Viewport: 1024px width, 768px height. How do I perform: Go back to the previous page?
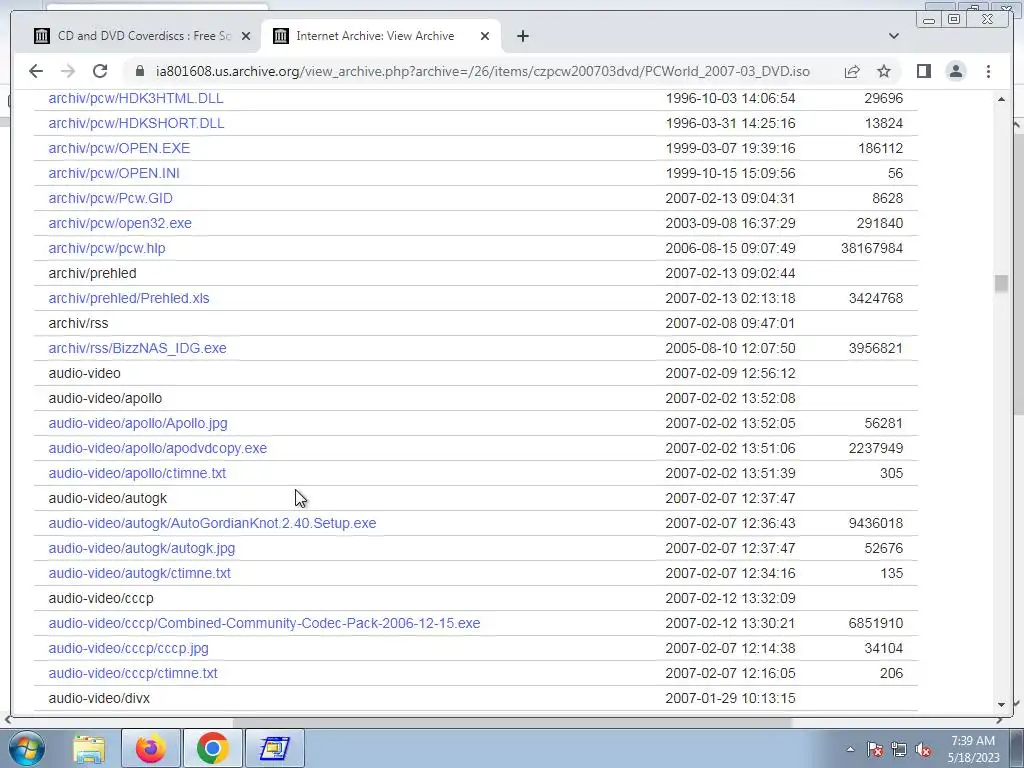[x=36, y=71]
